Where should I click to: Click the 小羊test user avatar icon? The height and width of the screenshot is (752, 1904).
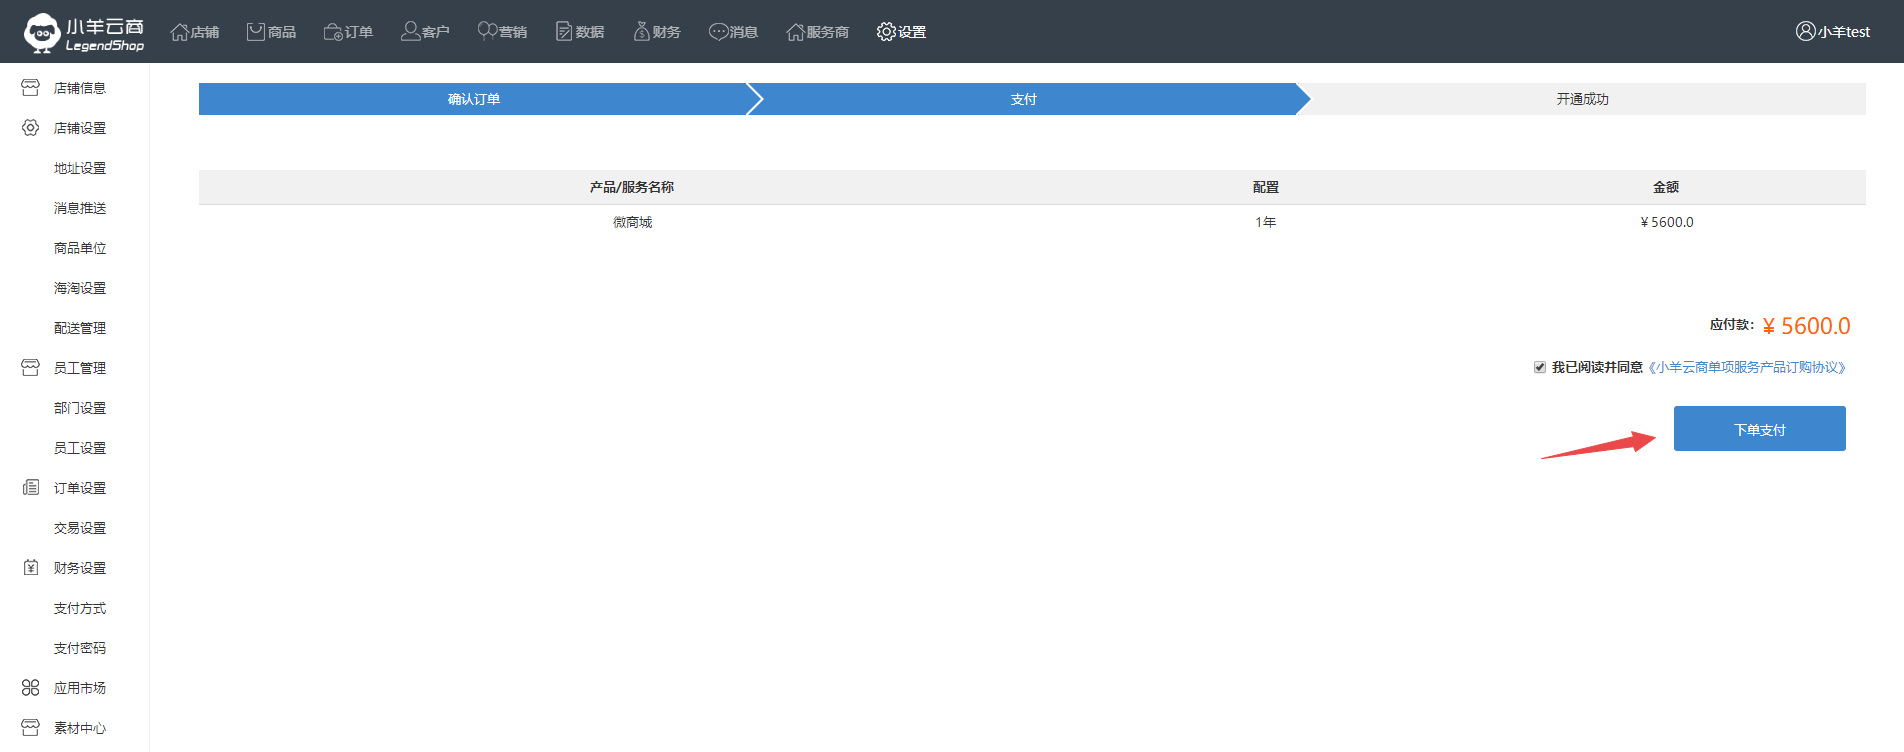1805,32
